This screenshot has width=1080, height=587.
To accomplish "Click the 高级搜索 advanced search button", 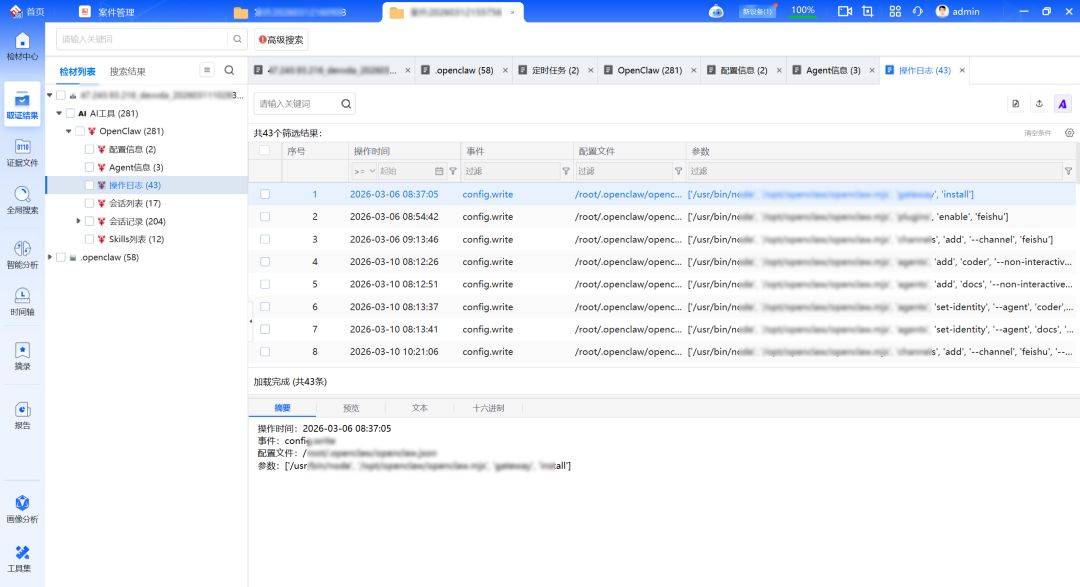I will (x=281, y=40).
